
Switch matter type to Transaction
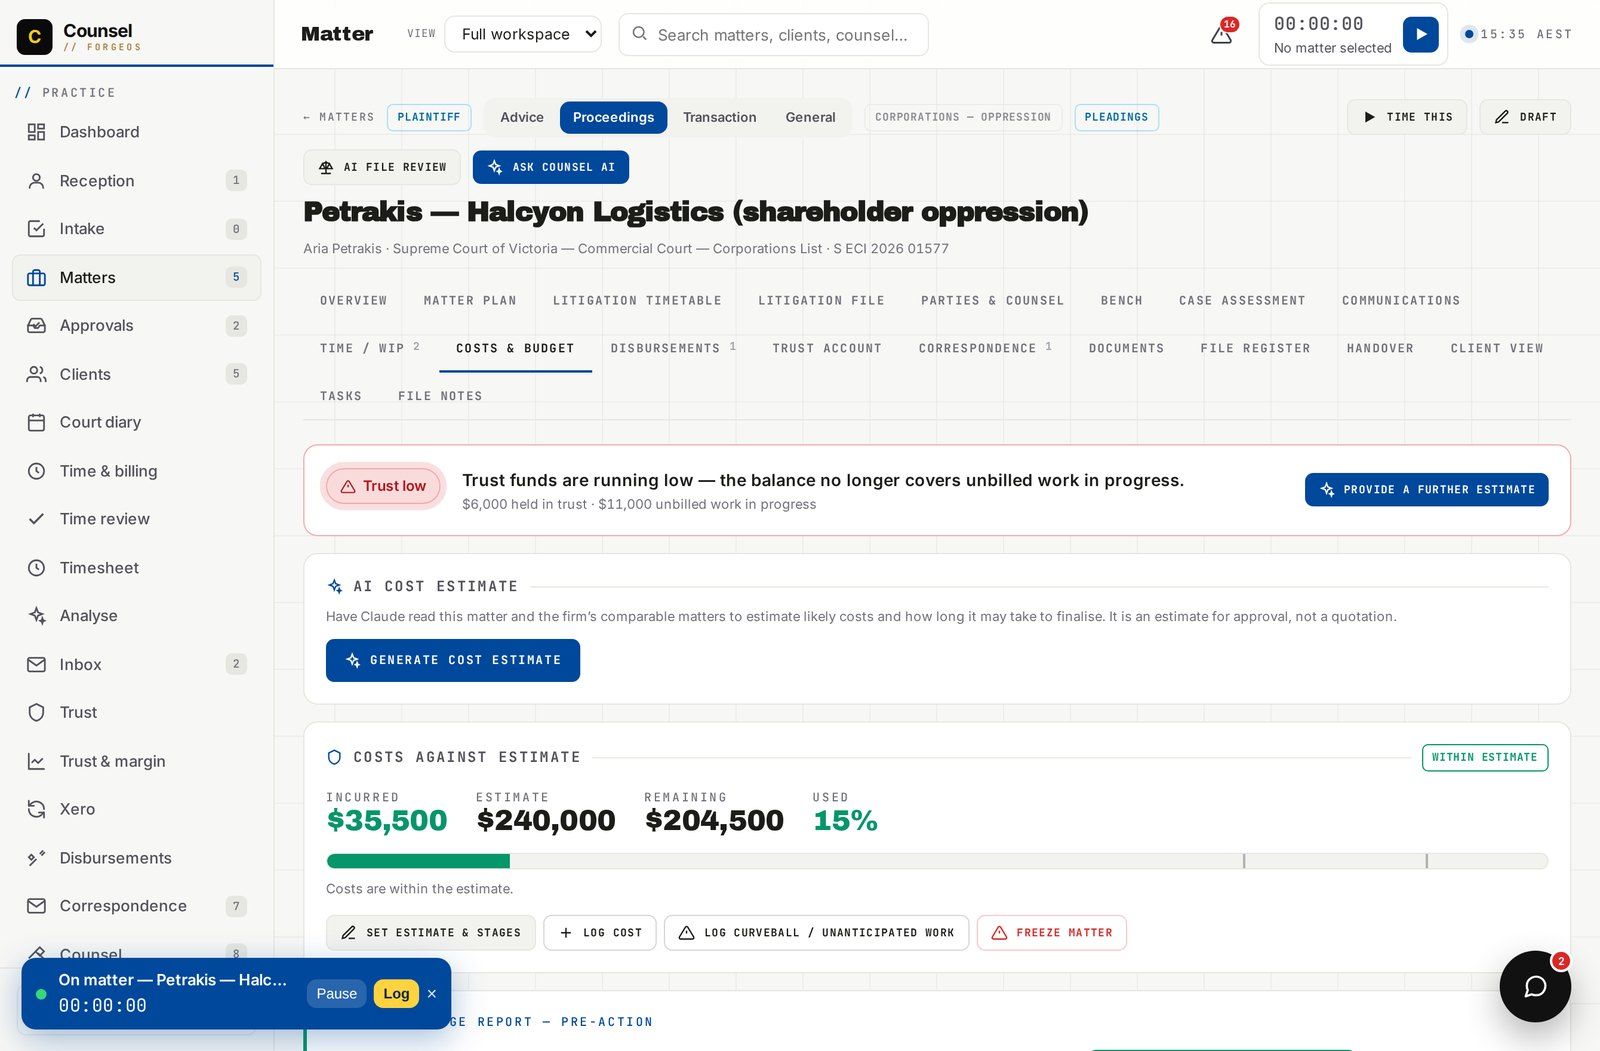click(720, 117)
